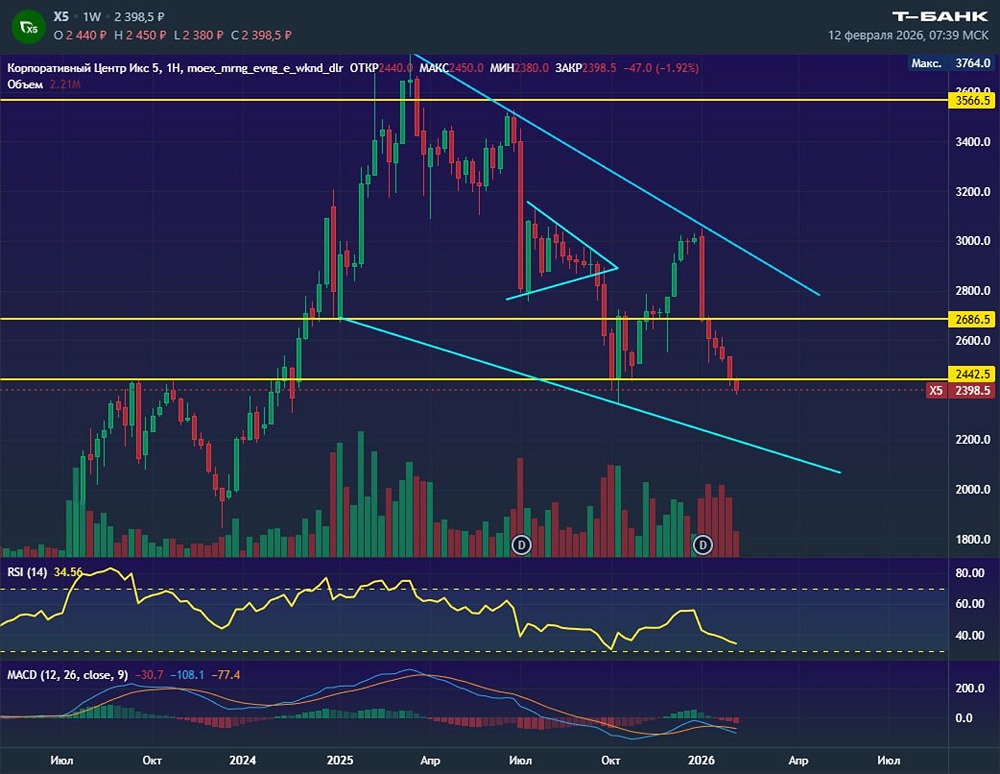Click the C 2 398,5 ₽ header value

pyautogui.click(x=261, y=35)
